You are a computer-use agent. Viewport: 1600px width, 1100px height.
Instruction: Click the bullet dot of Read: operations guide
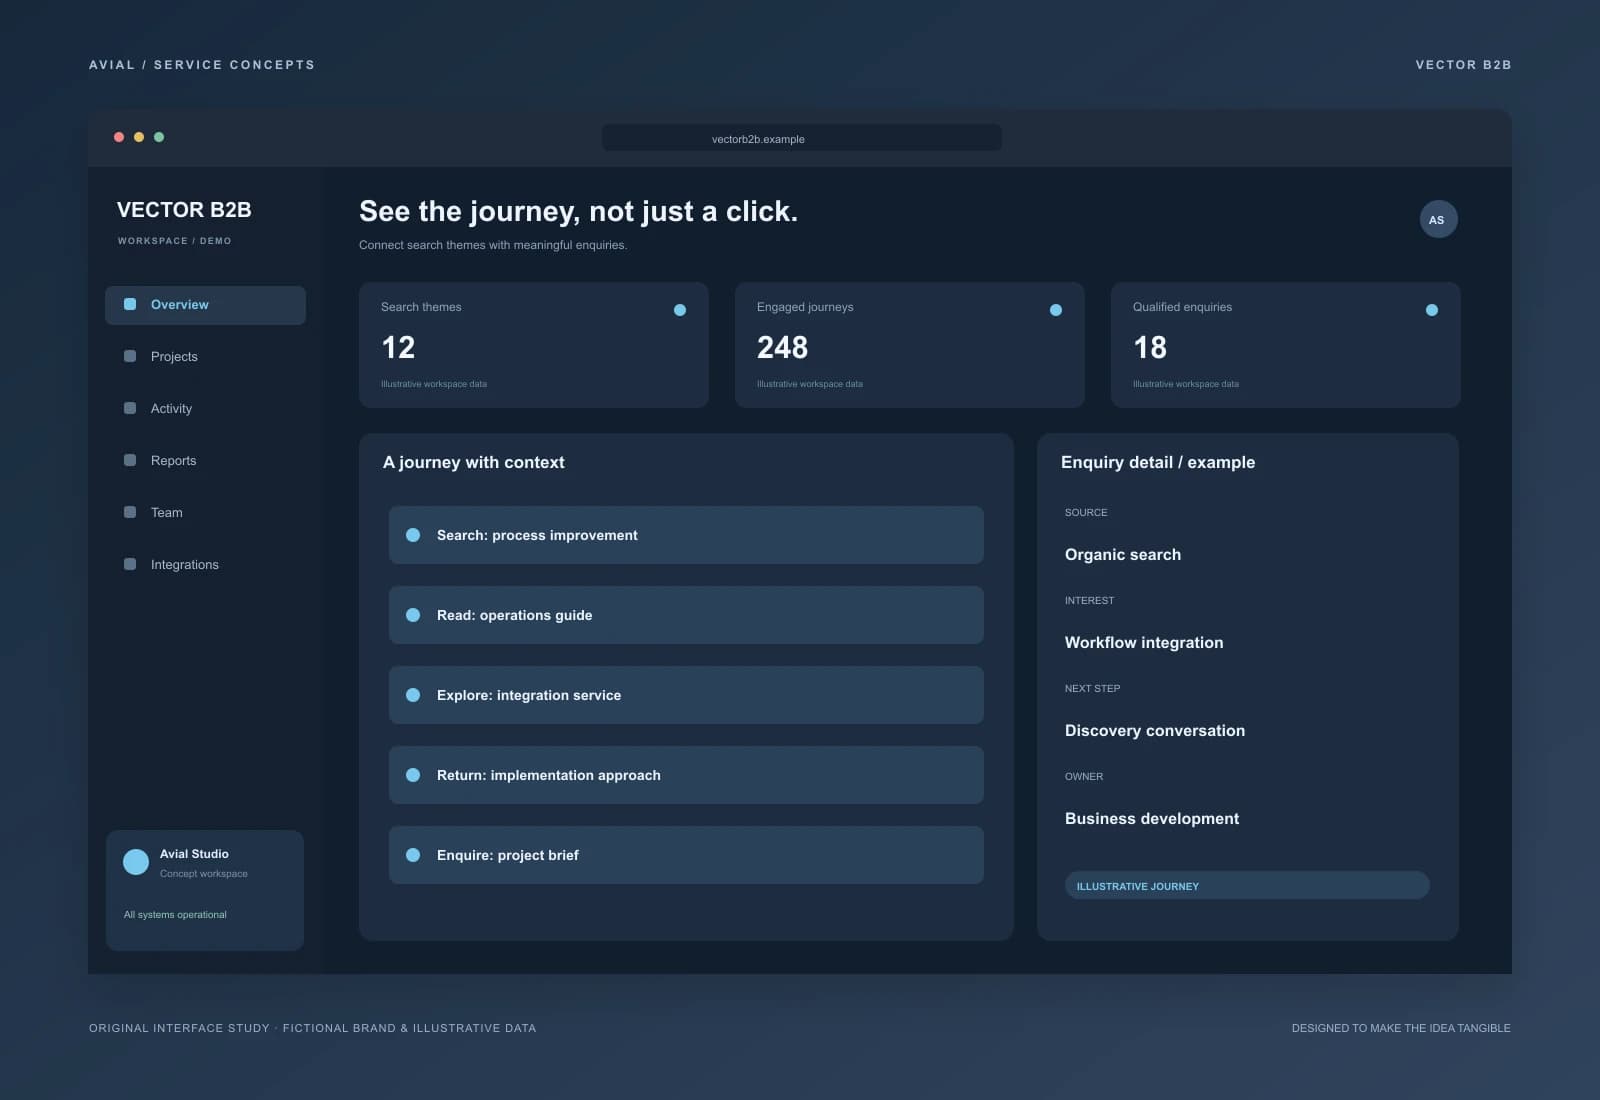pos(413,615)
